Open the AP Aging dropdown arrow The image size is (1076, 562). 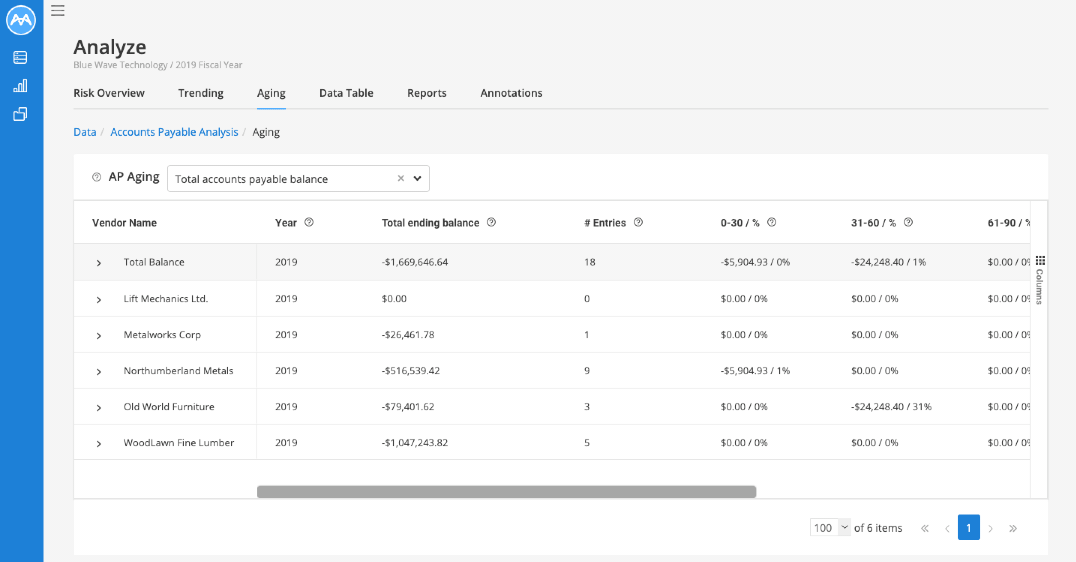417,178
